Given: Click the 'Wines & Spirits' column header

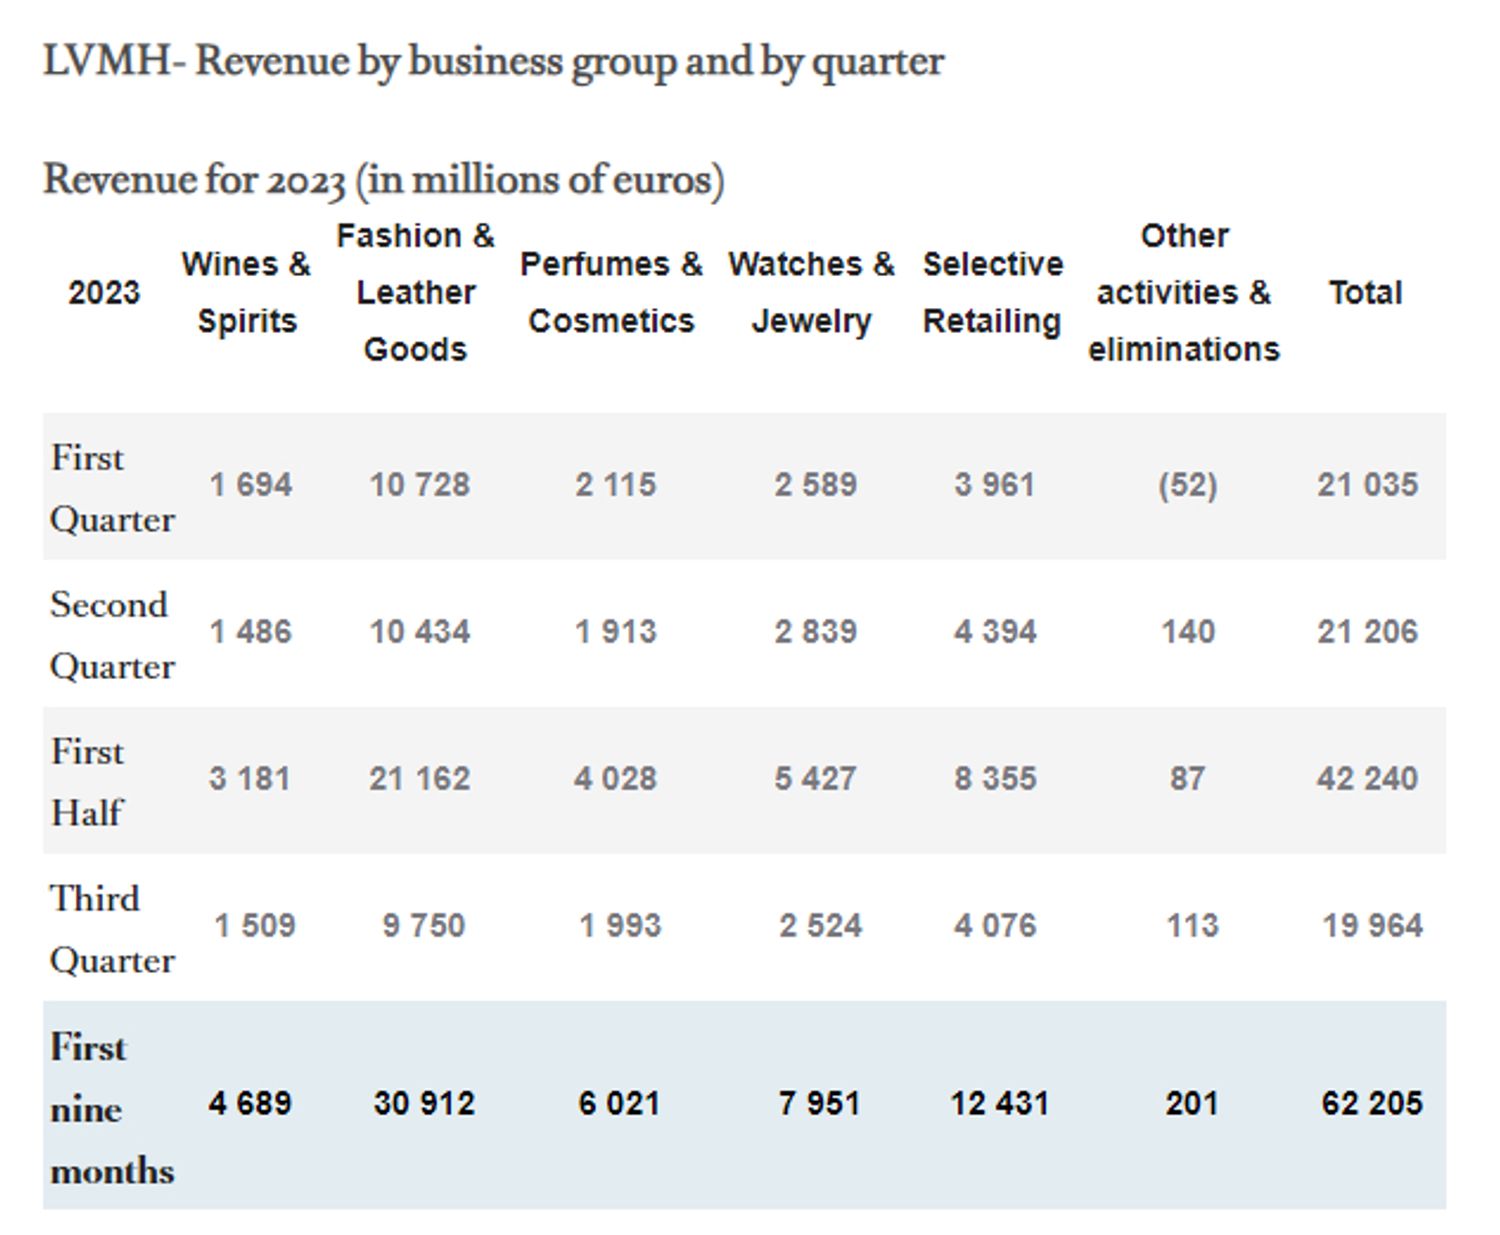Looking at the screenshot, I should tap(246, 292).
